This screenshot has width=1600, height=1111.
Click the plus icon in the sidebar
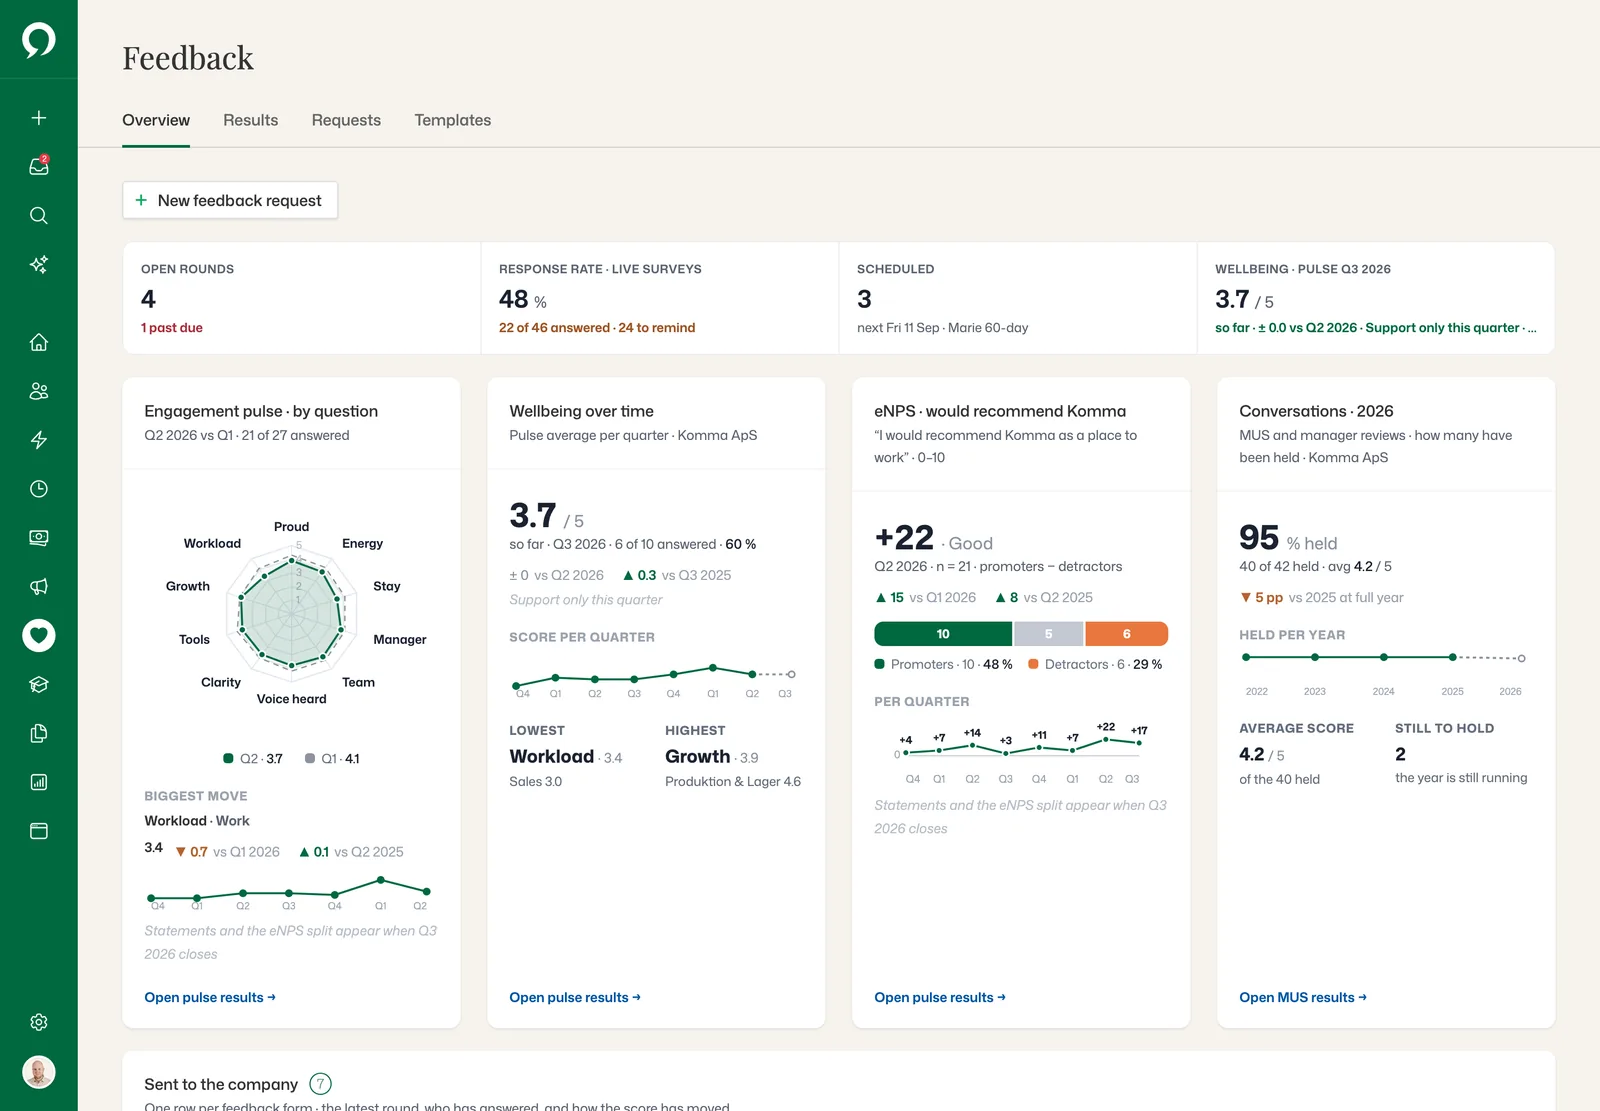(39, 118)
